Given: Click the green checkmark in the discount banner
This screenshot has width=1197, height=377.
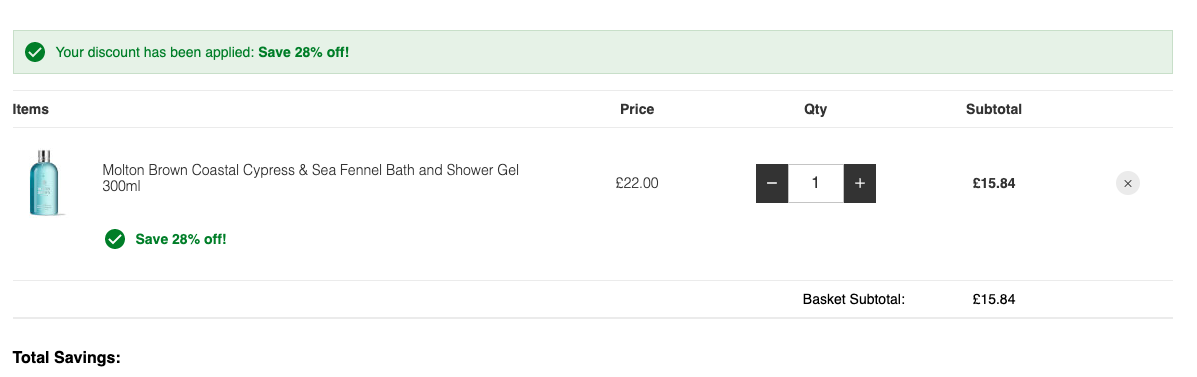Looking at the screenshot, I should (x=34, y=53).
